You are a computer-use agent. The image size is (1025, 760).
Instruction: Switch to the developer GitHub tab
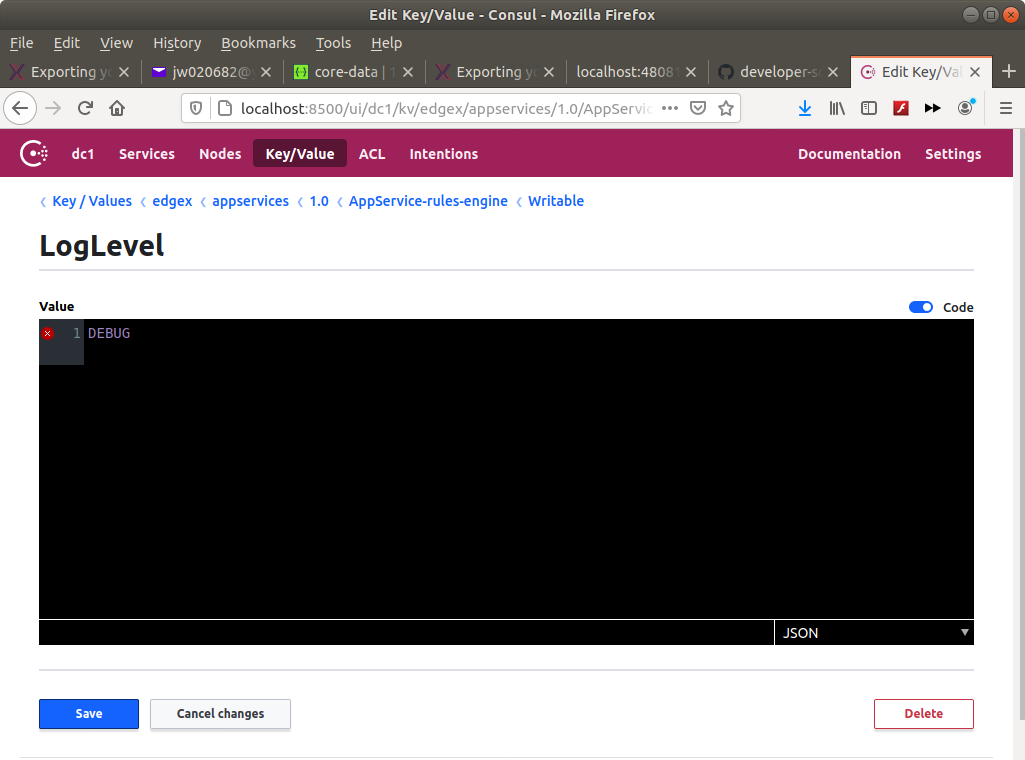point(779,72)
